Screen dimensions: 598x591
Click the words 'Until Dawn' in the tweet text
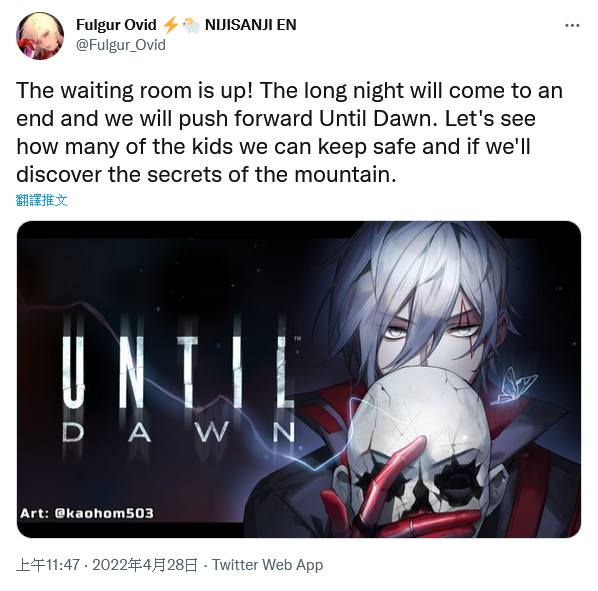tap(377, 118)
